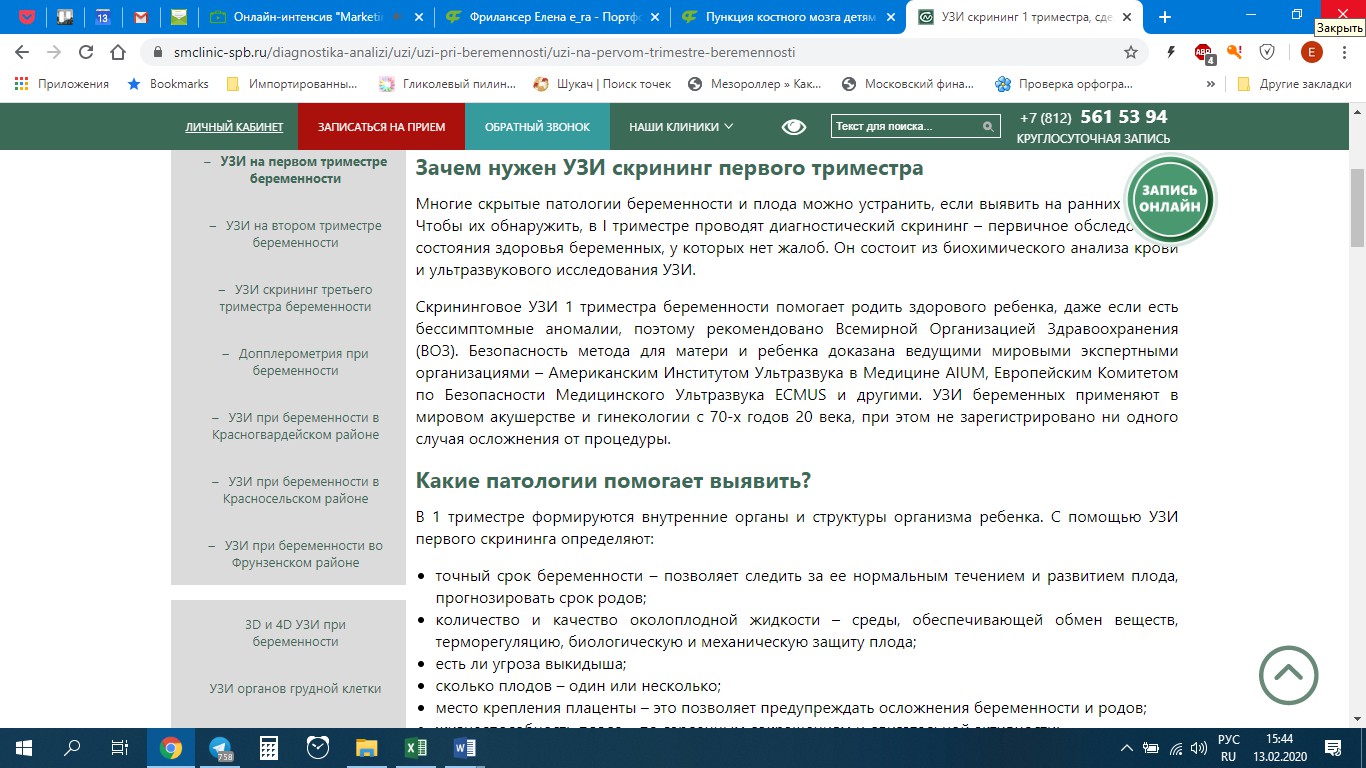Open the Windows Start menu

[23, 748]
